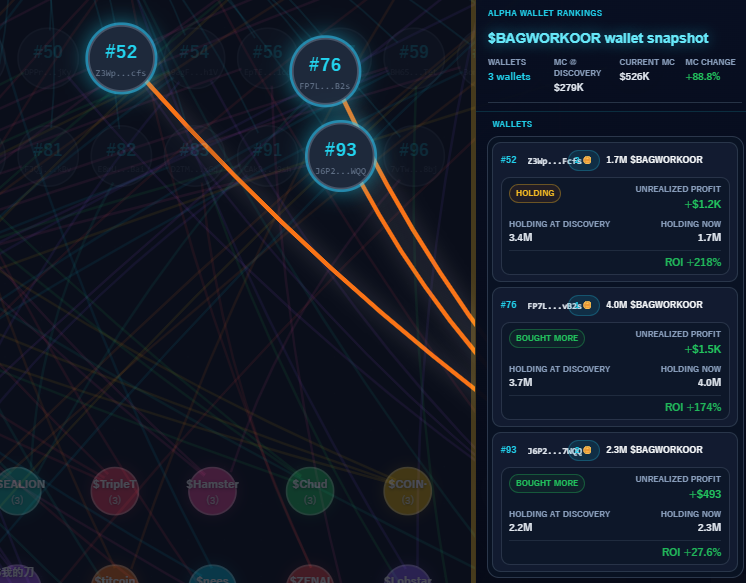Select the highlighted #76 wallet node
746x583 pixels.
(325, 71)
